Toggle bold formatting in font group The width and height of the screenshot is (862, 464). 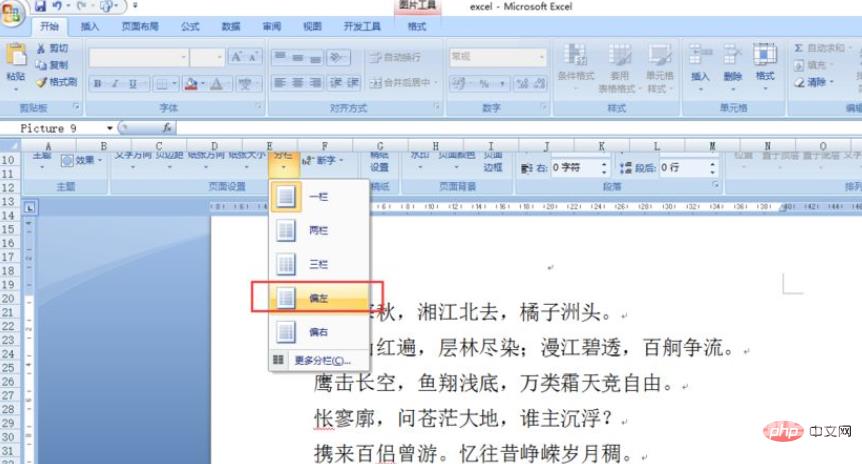point(99,83)
